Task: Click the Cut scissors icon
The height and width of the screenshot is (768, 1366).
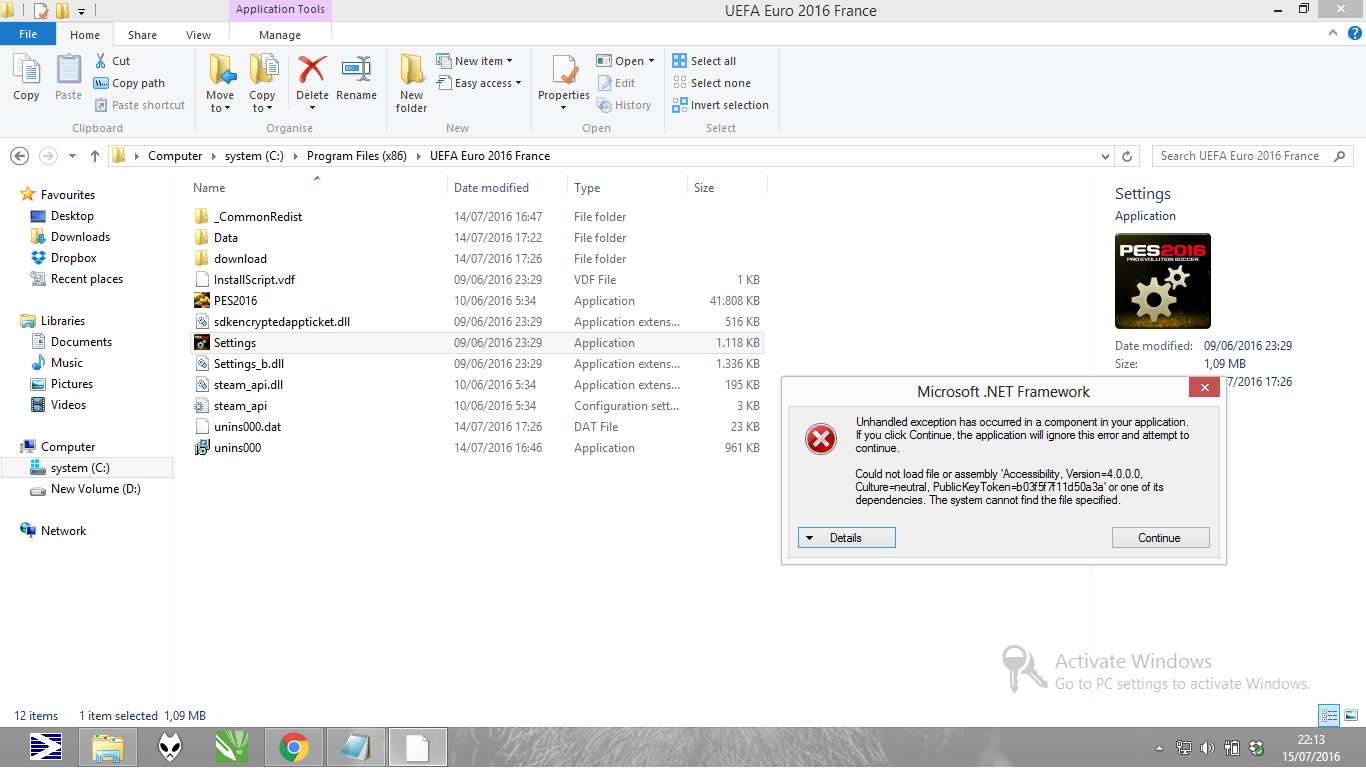Action: 101,61
